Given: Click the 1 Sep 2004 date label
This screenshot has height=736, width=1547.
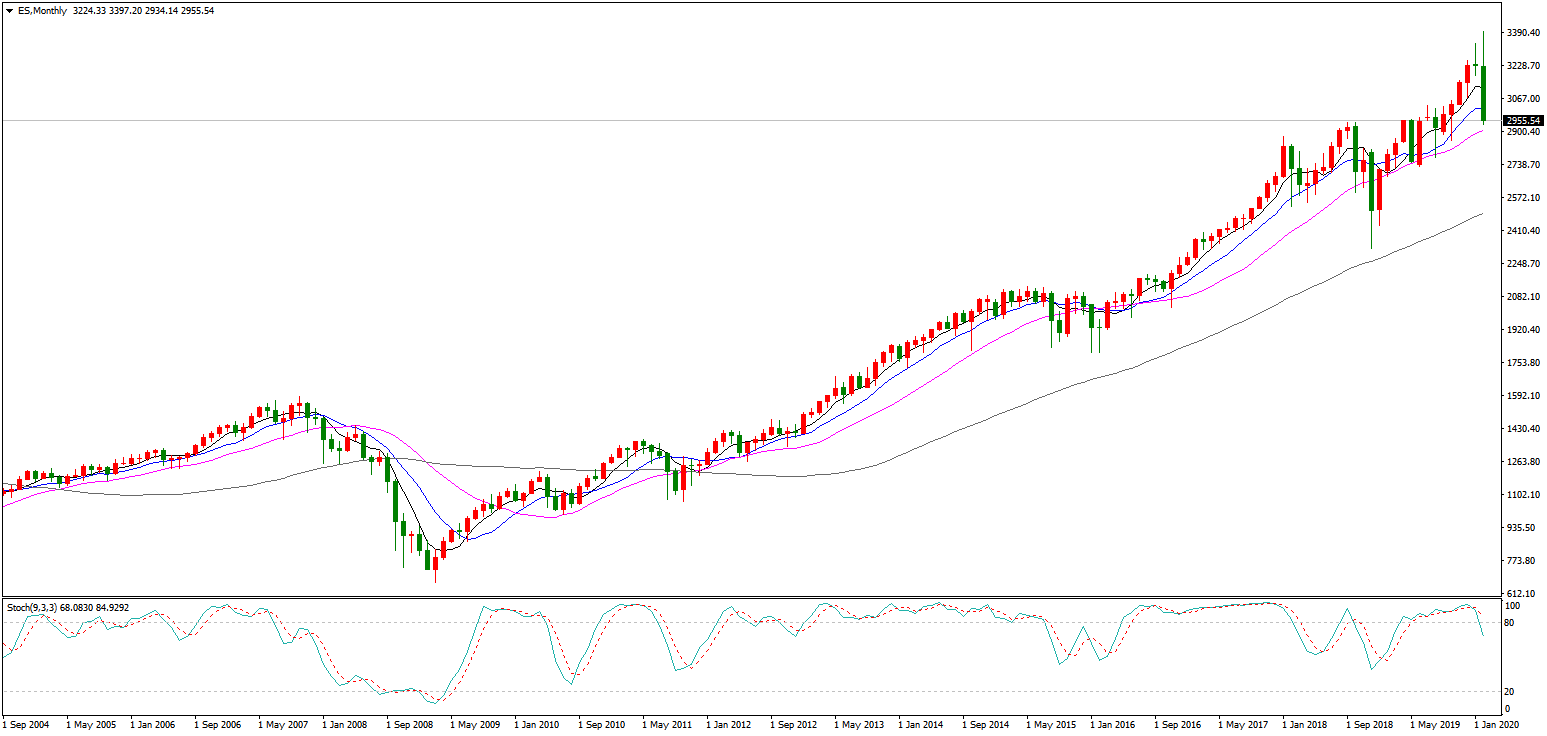Looking at the screenshot, I should pos(26,723).
